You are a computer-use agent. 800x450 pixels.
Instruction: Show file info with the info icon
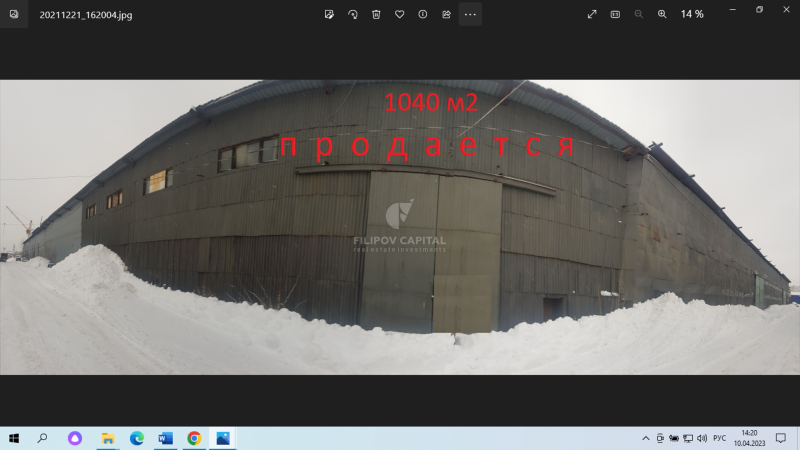[x=423, y=14]
